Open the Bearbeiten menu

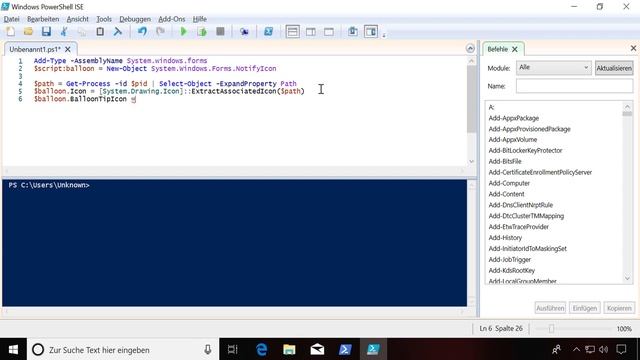(x=43, y=19)
